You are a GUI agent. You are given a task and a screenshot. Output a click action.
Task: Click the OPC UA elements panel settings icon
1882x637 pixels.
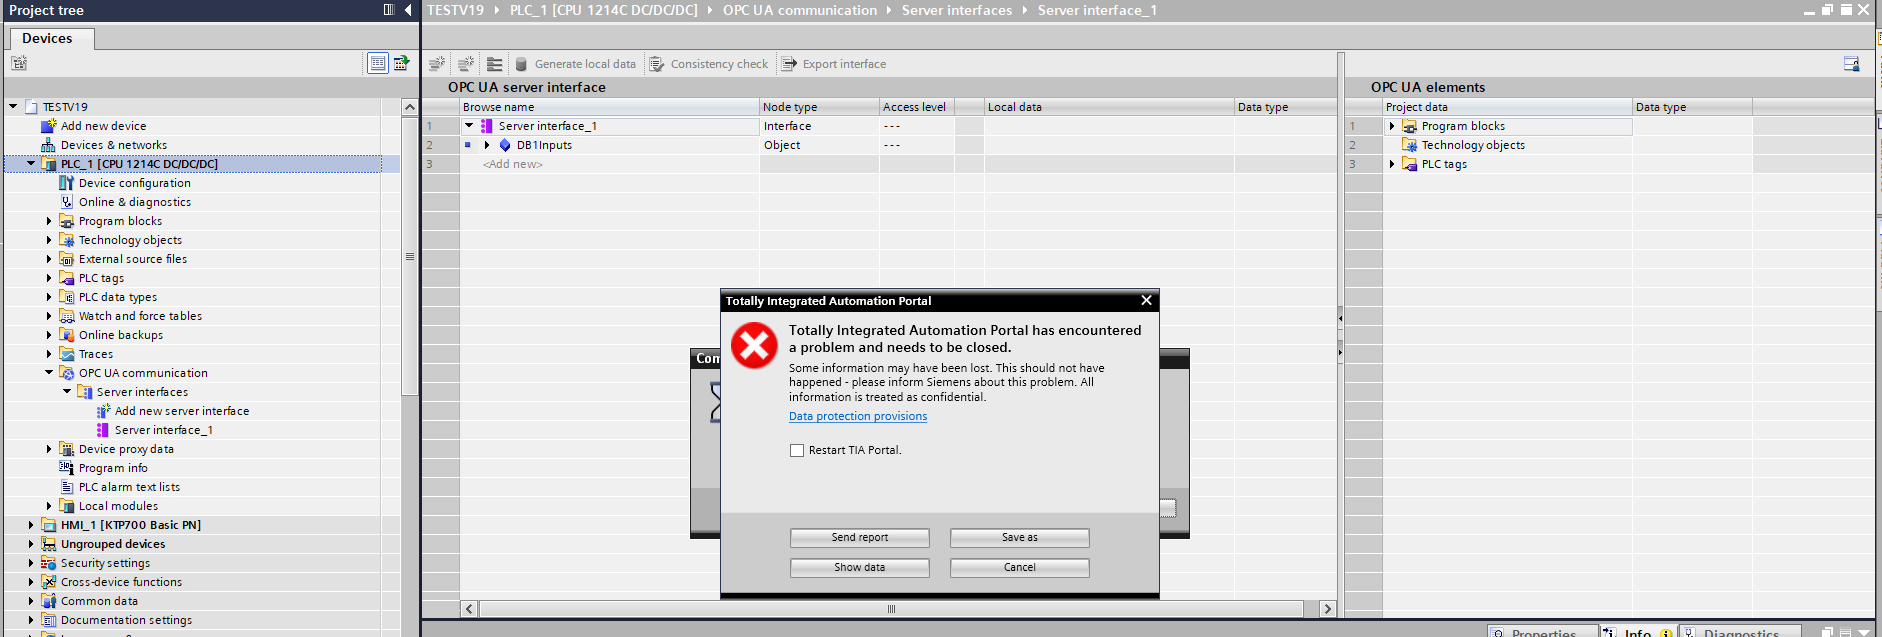(x=1851, y=64)
